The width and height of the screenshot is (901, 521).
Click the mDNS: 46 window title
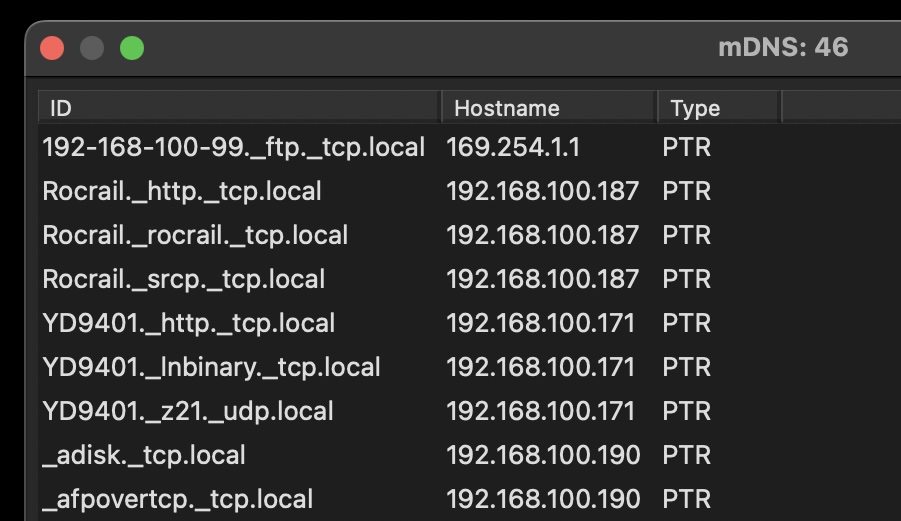(x=782, y=47)
